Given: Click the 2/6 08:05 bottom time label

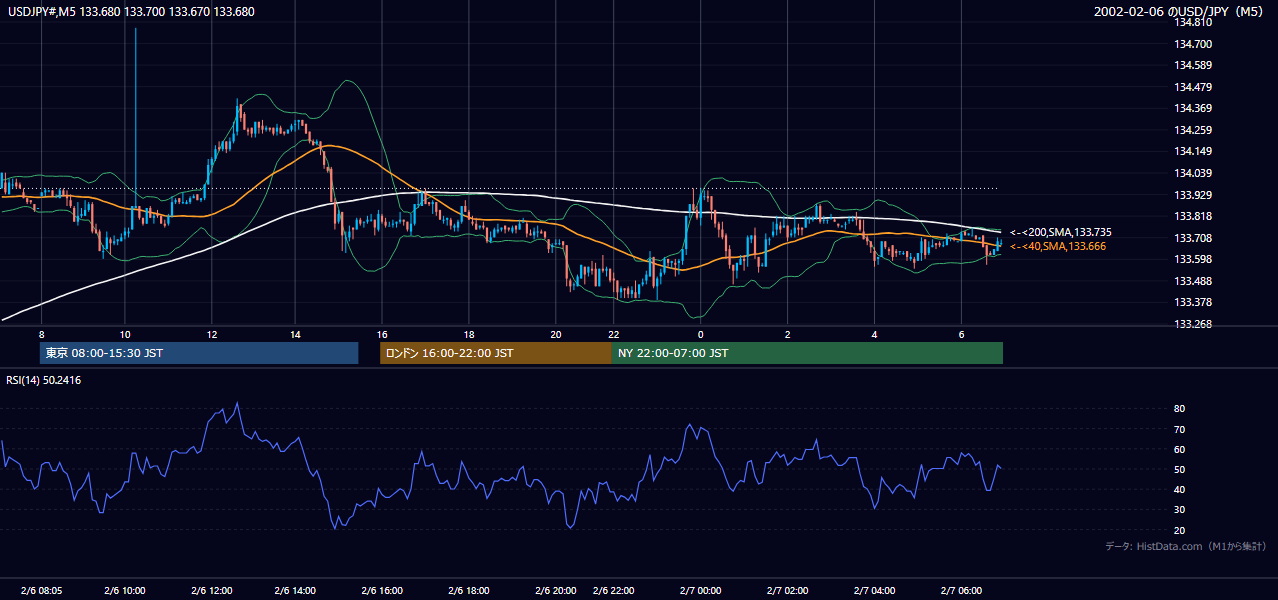Looking at the screenshot, I should (41, 591).
